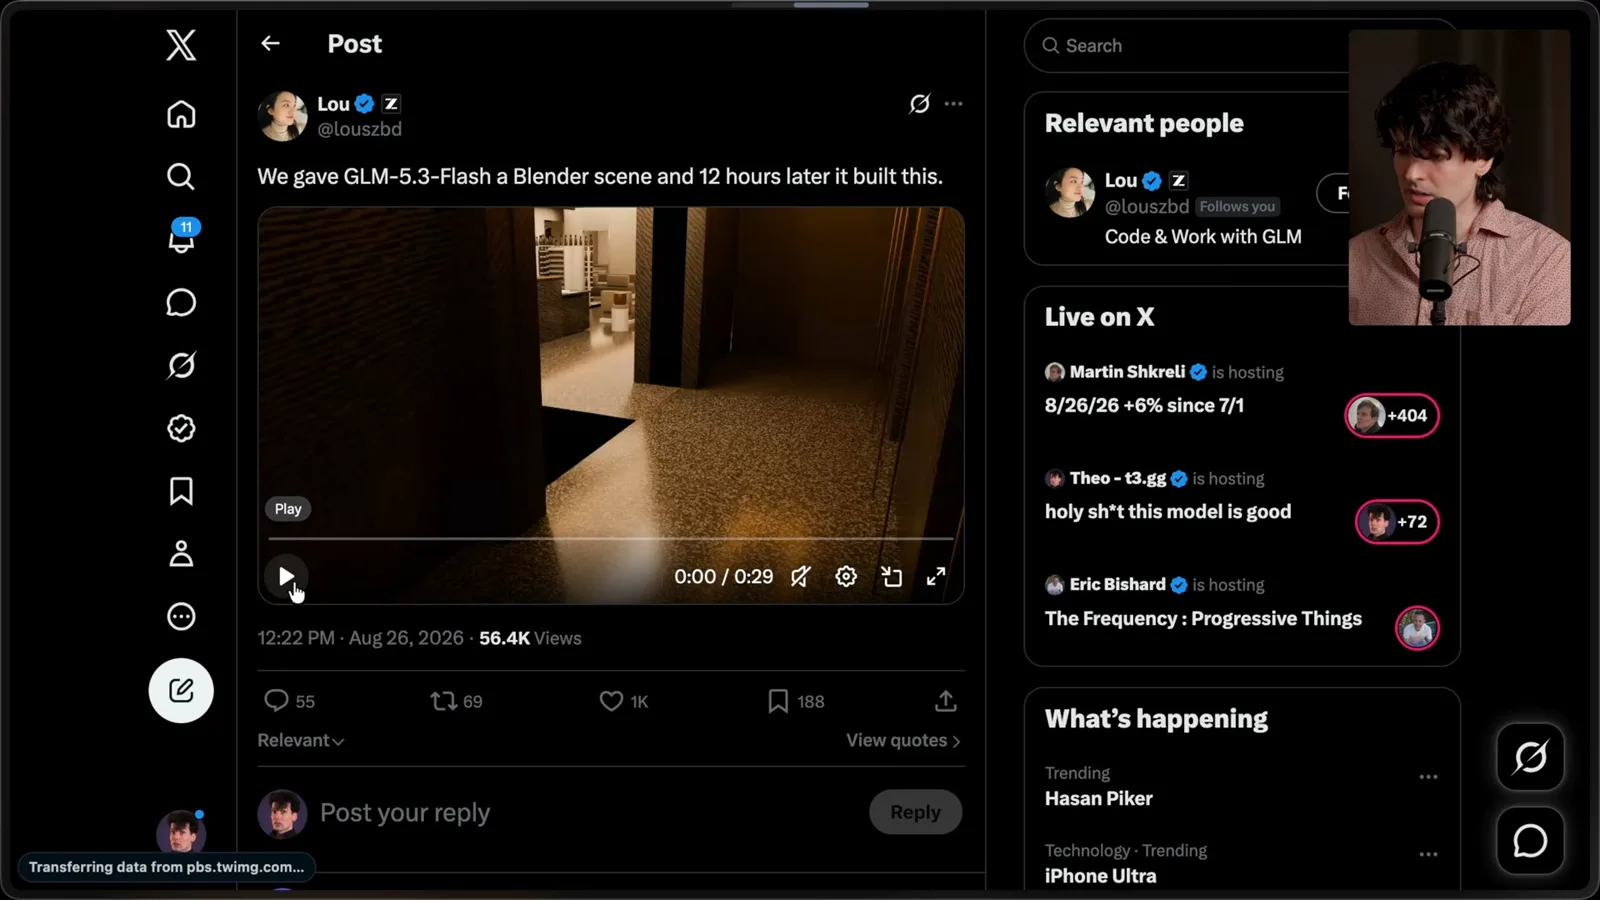
Task: Open More options circle in sidebar
Action: click(181, 616)
